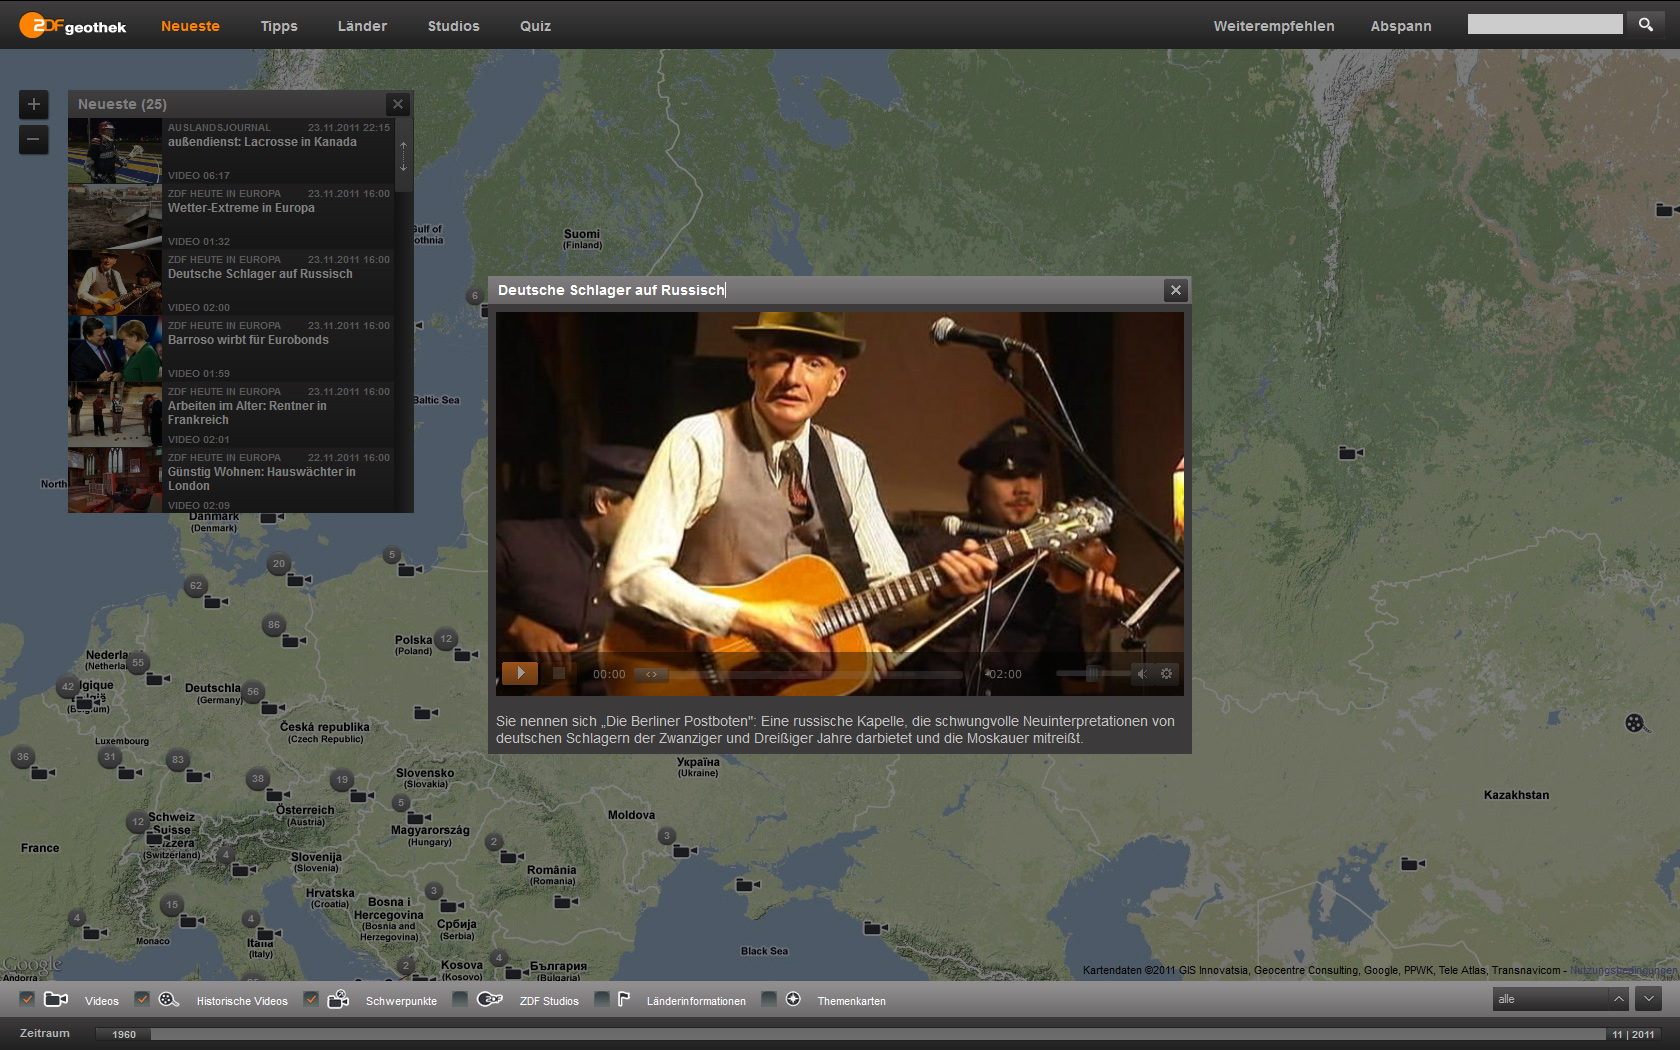Click the Schweiz 12-video marker
The width and height of the screenshot is (1680, 1050).
coord(138,822)
